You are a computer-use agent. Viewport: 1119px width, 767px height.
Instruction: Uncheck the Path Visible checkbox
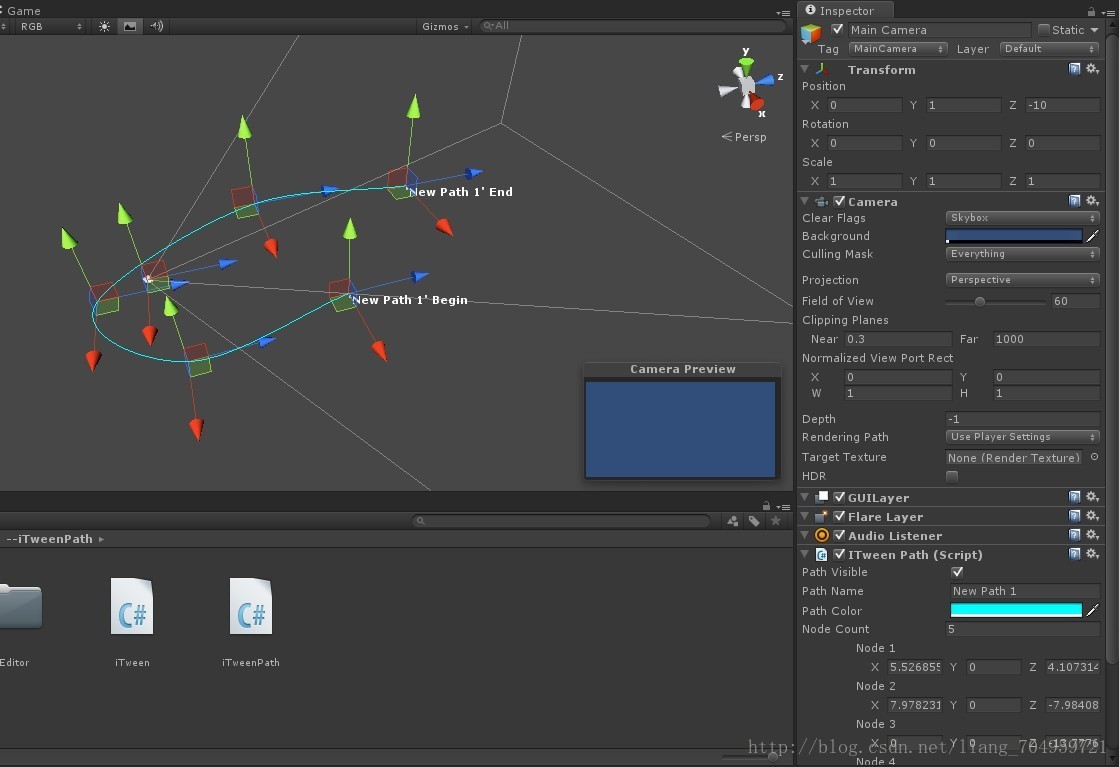(958, 572)
